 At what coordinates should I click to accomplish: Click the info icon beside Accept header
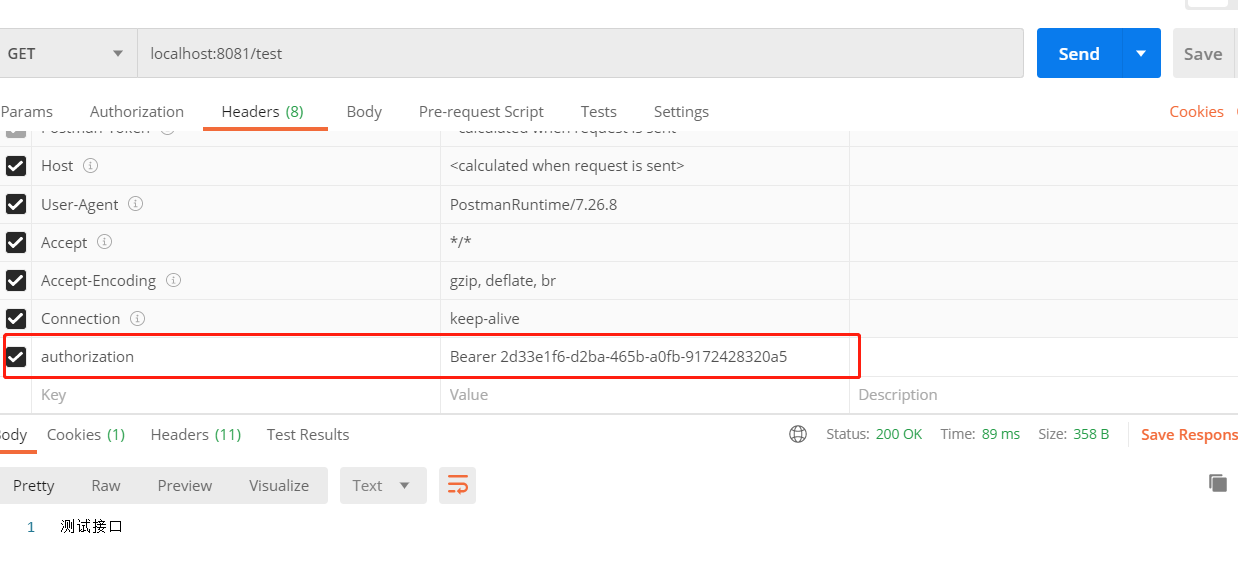point(104,242)
